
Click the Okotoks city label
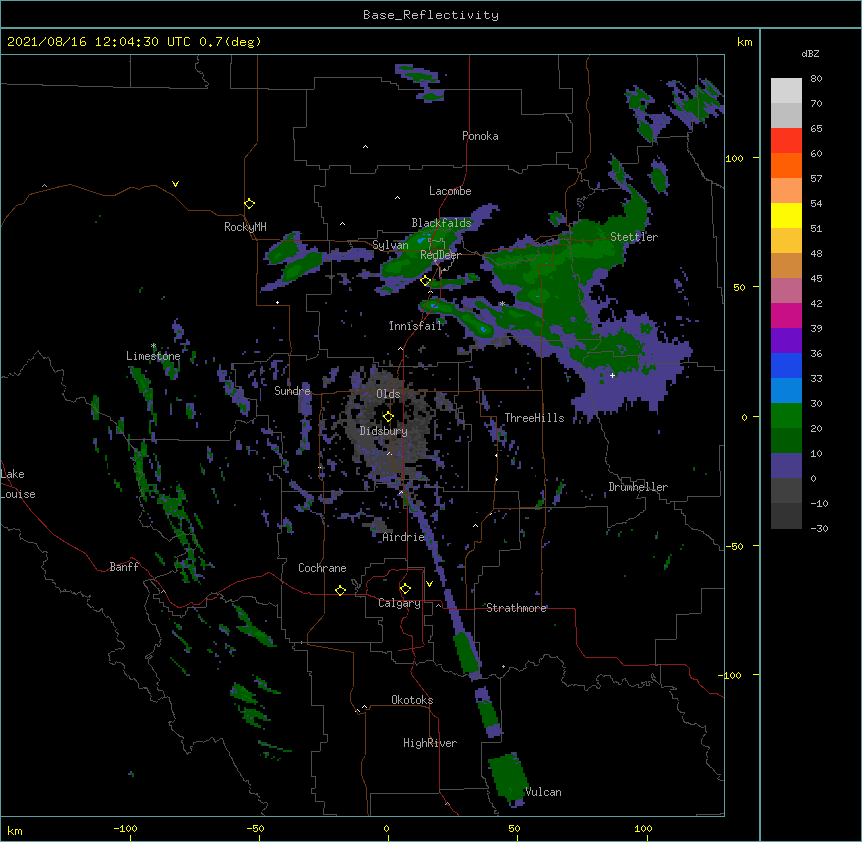tap(412, 700)
